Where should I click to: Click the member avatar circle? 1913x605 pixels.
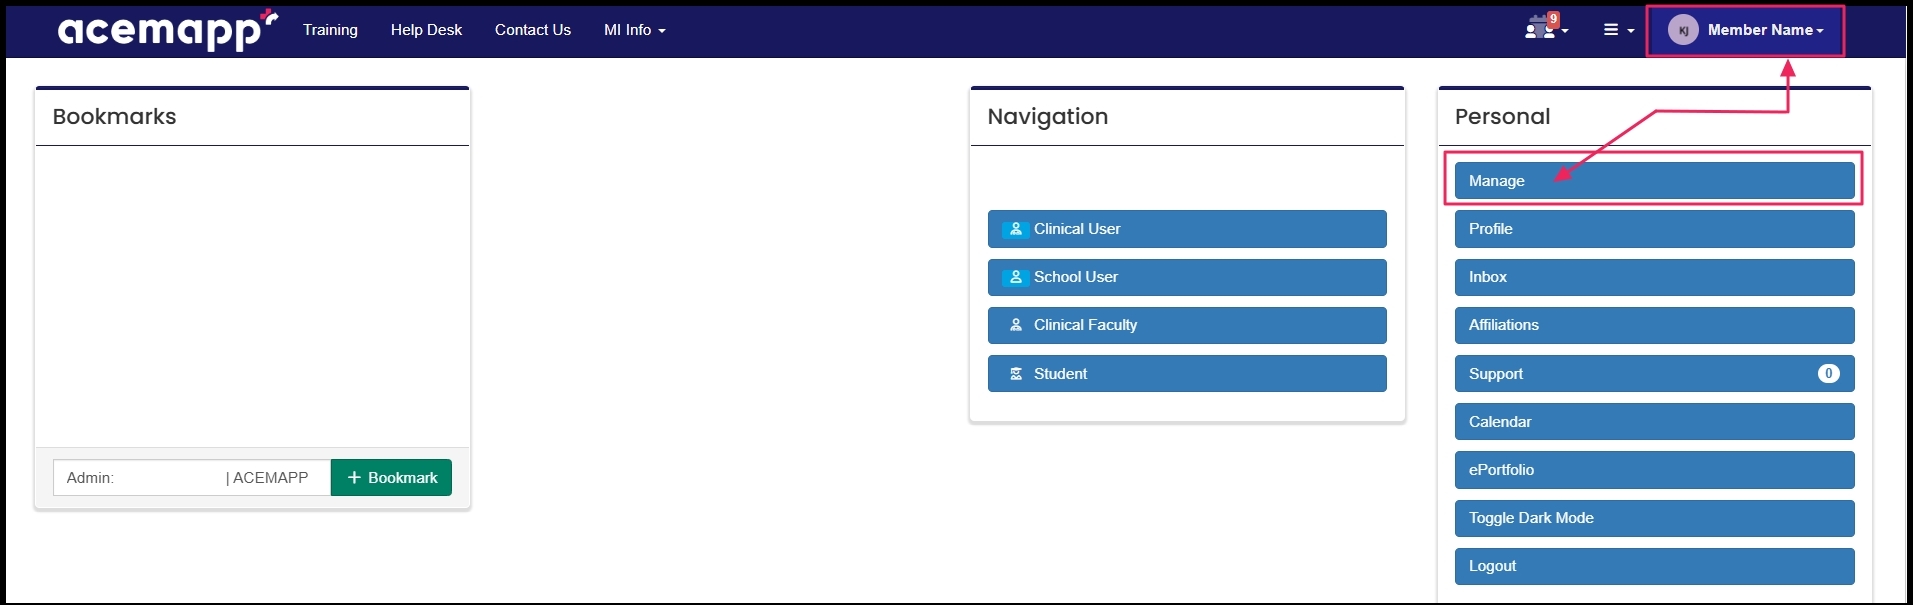1683,30
